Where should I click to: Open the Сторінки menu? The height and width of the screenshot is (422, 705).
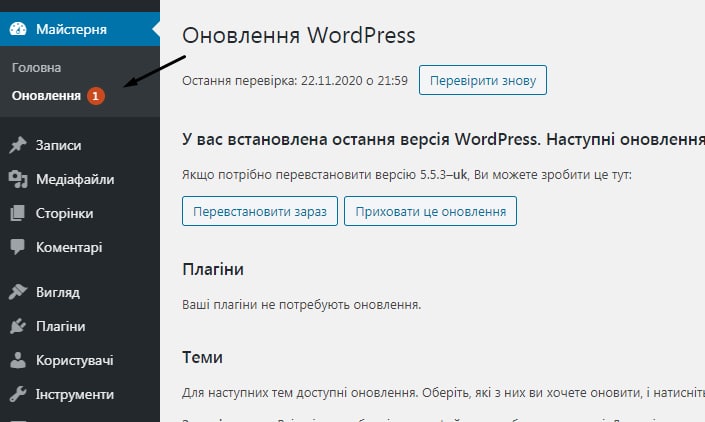tap(80, 213)
